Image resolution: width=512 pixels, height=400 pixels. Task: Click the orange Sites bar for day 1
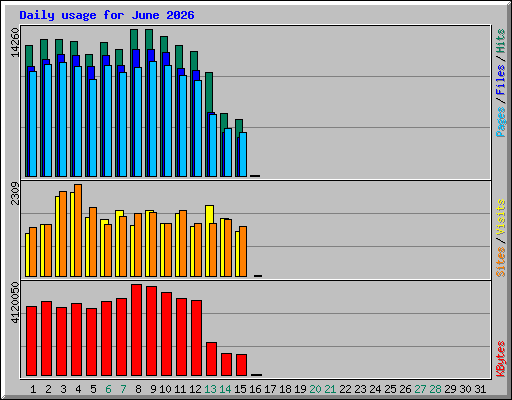pyautogui.click(x=33, y=252)
